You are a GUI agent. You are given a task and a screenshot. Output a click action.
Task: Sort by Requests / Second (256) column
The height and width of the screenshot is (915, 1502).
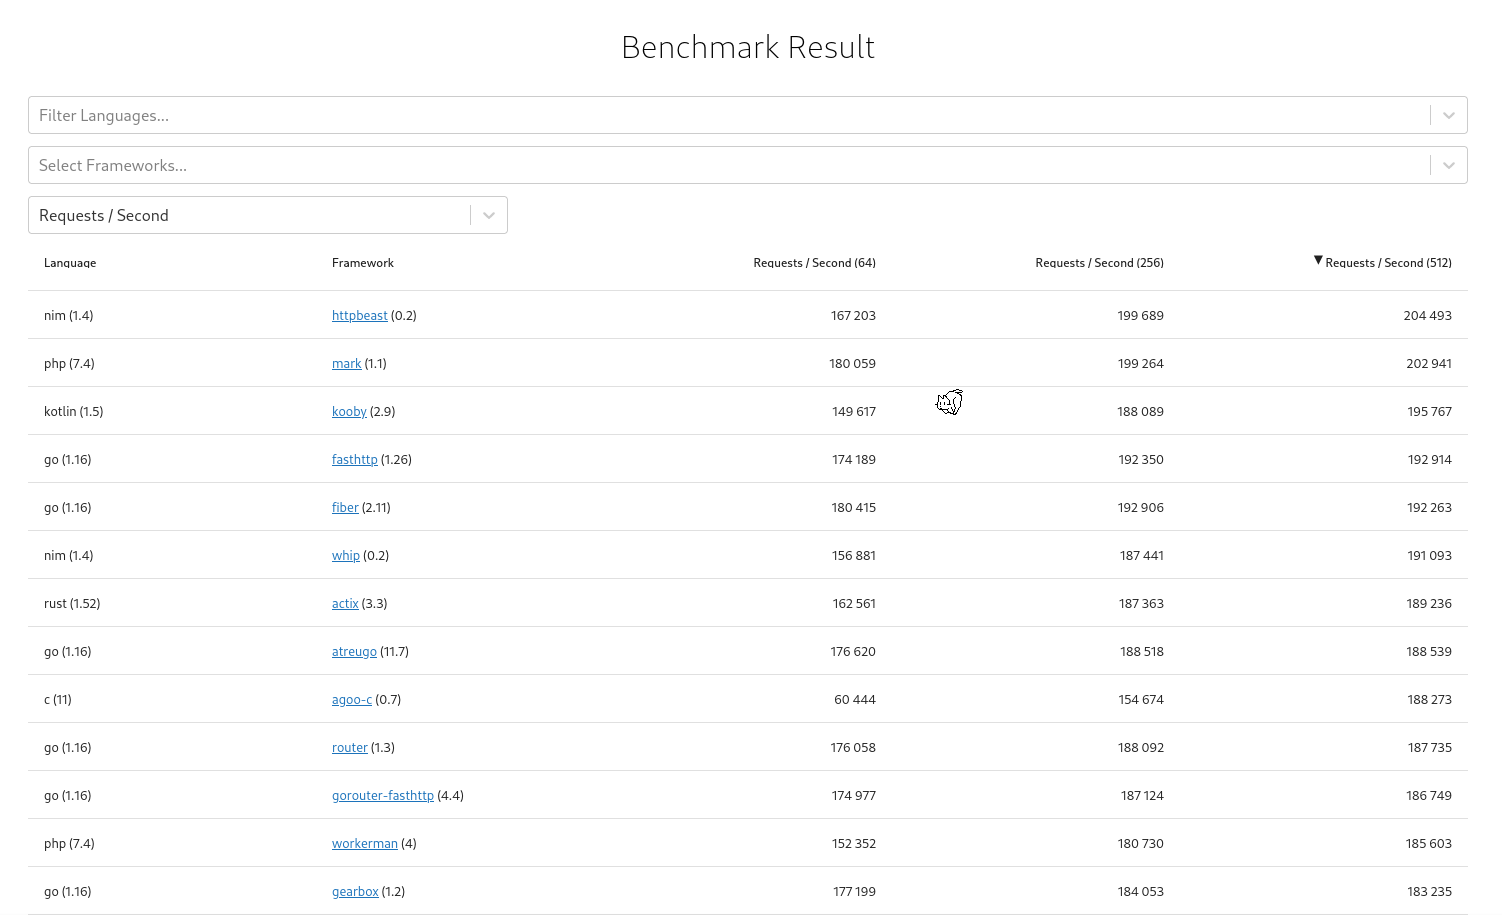pyautogui.click(x=1099, y=262)
